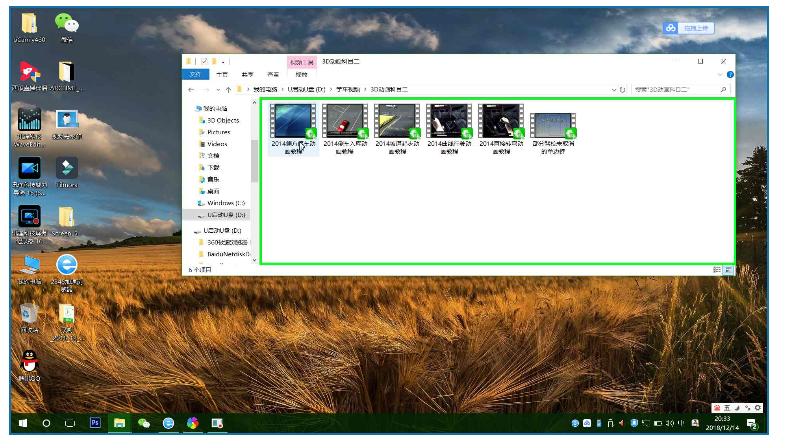Screen dimensions: 794x448
Task: Click the navigation pane scrollbar down arrow
Action: pyautogui.click(x=254, y=260)
